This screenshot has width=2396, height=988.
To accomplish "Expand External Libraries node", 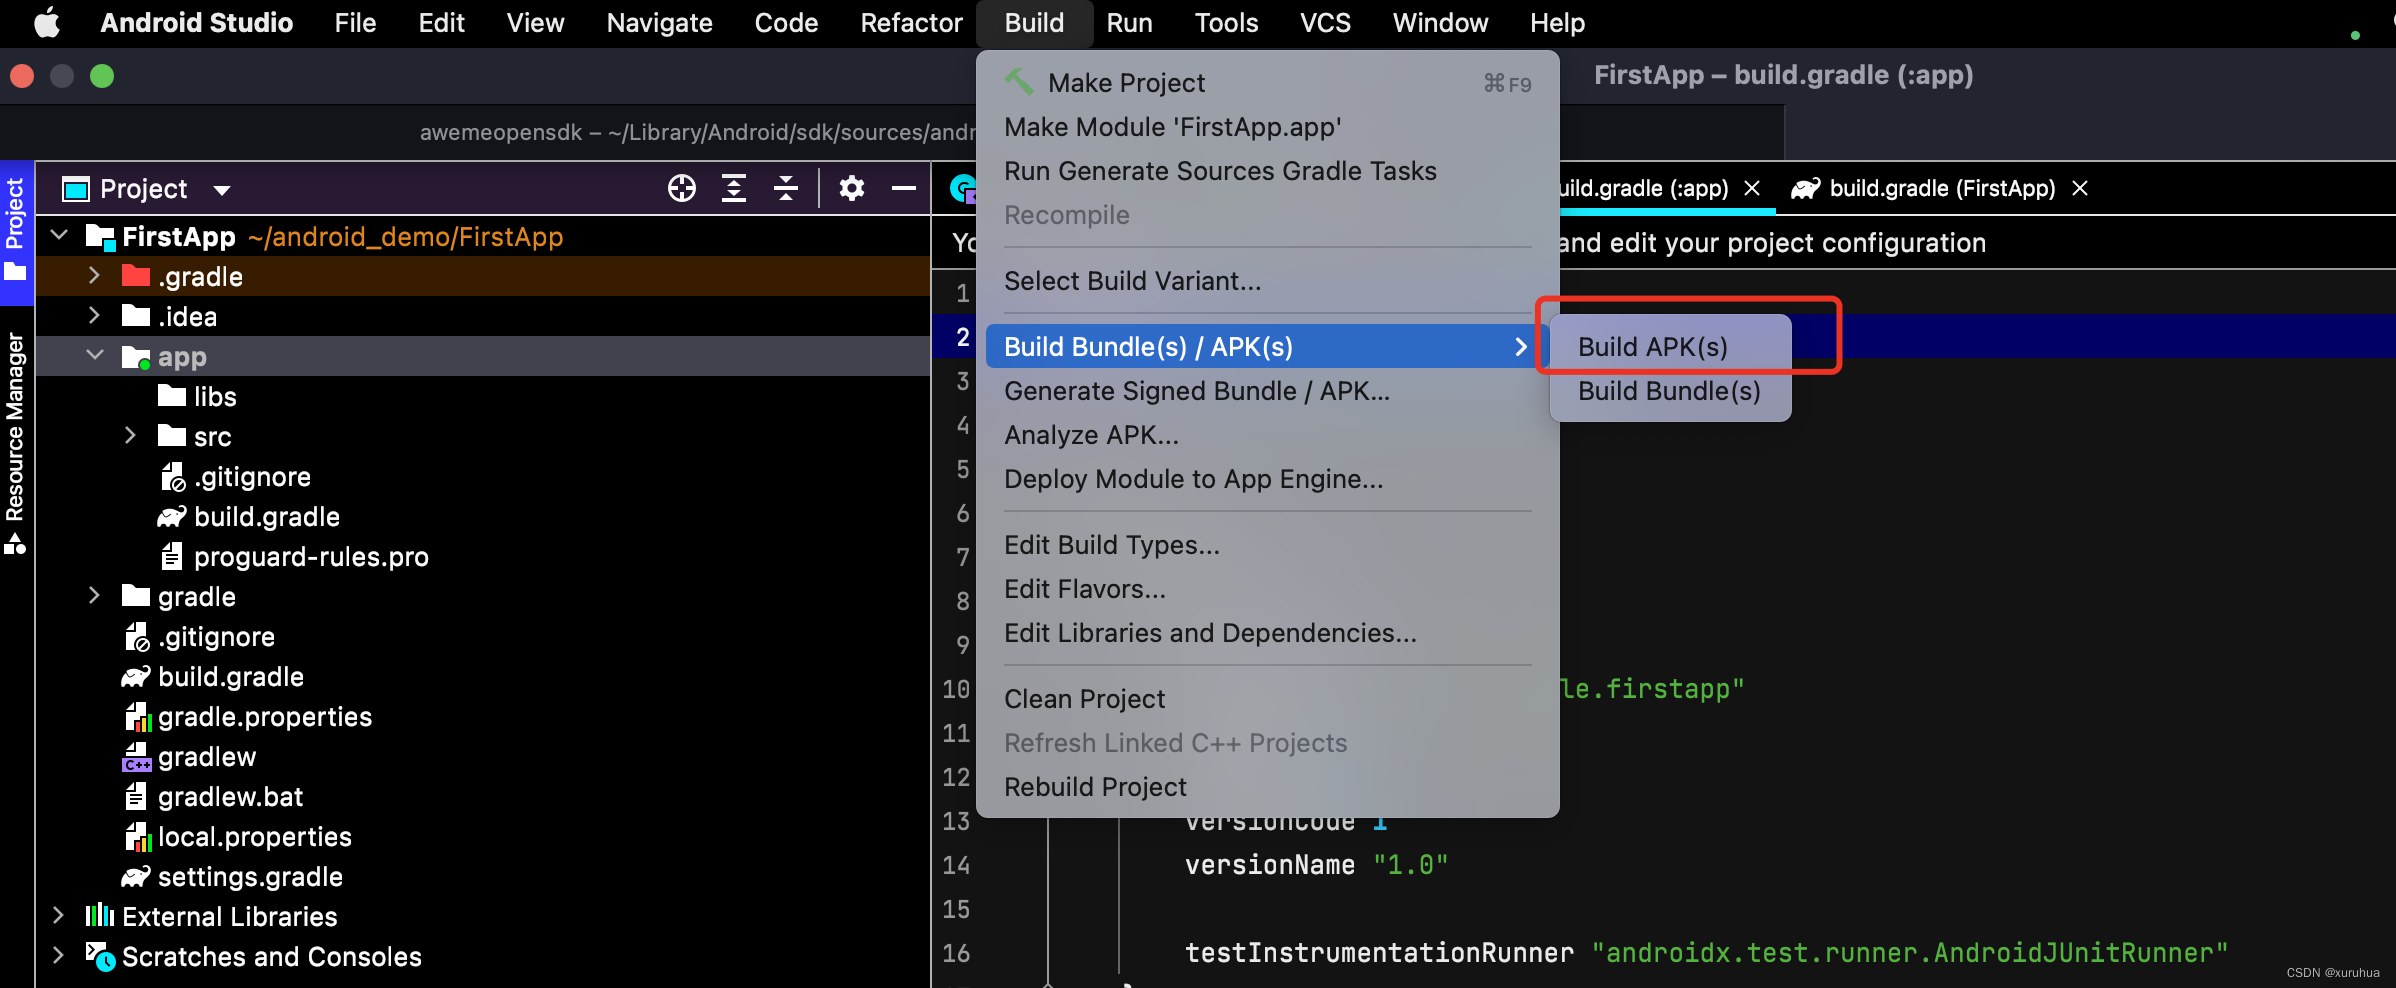I will click(58, 916).
